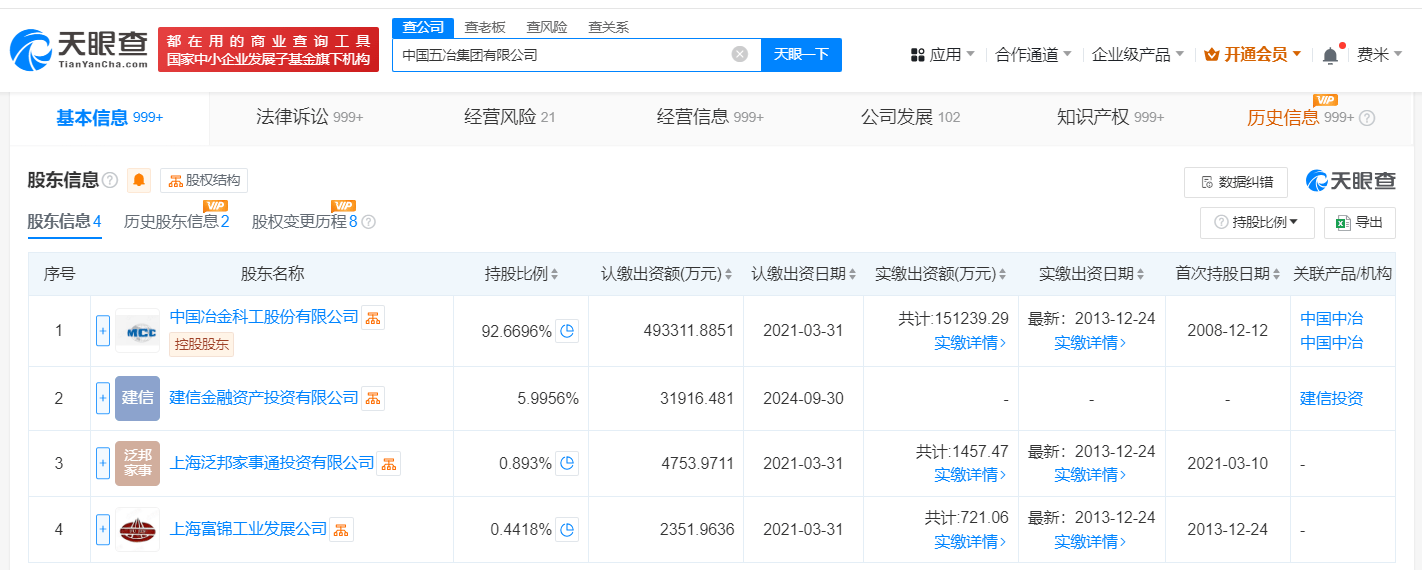The width and height of the screenshot is (1422, 570).
Task: Open the 基本信息 tab
Action: click(109, 118)
